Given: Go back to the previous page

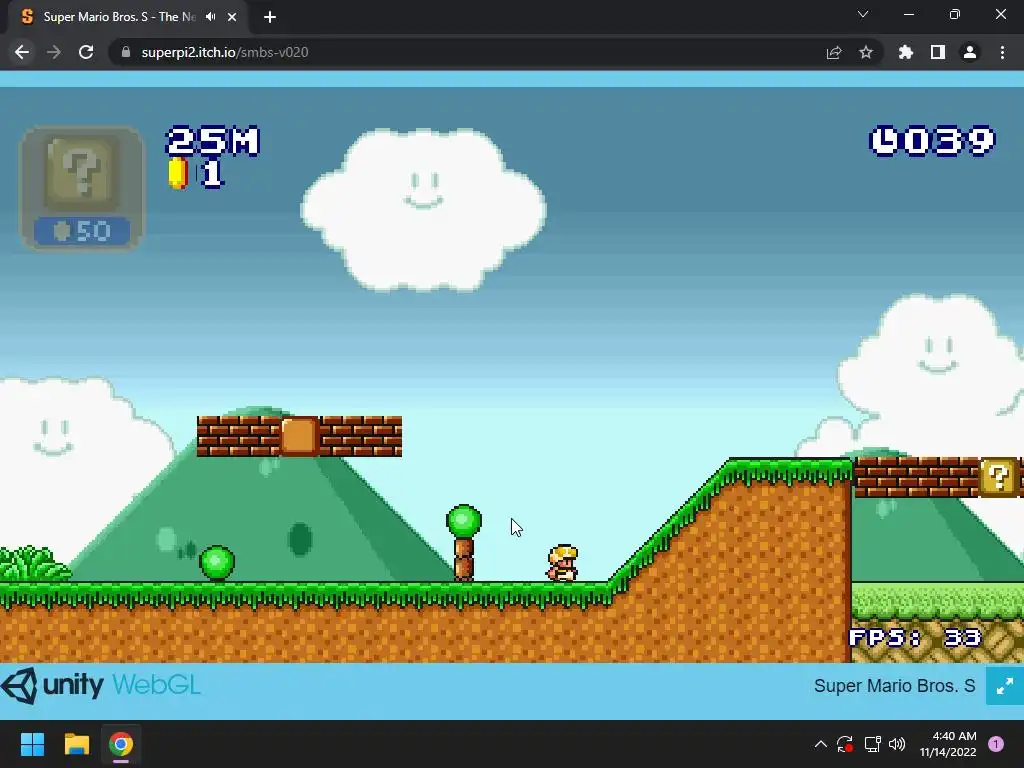Looking at the screenshot, I should point(22,52).
